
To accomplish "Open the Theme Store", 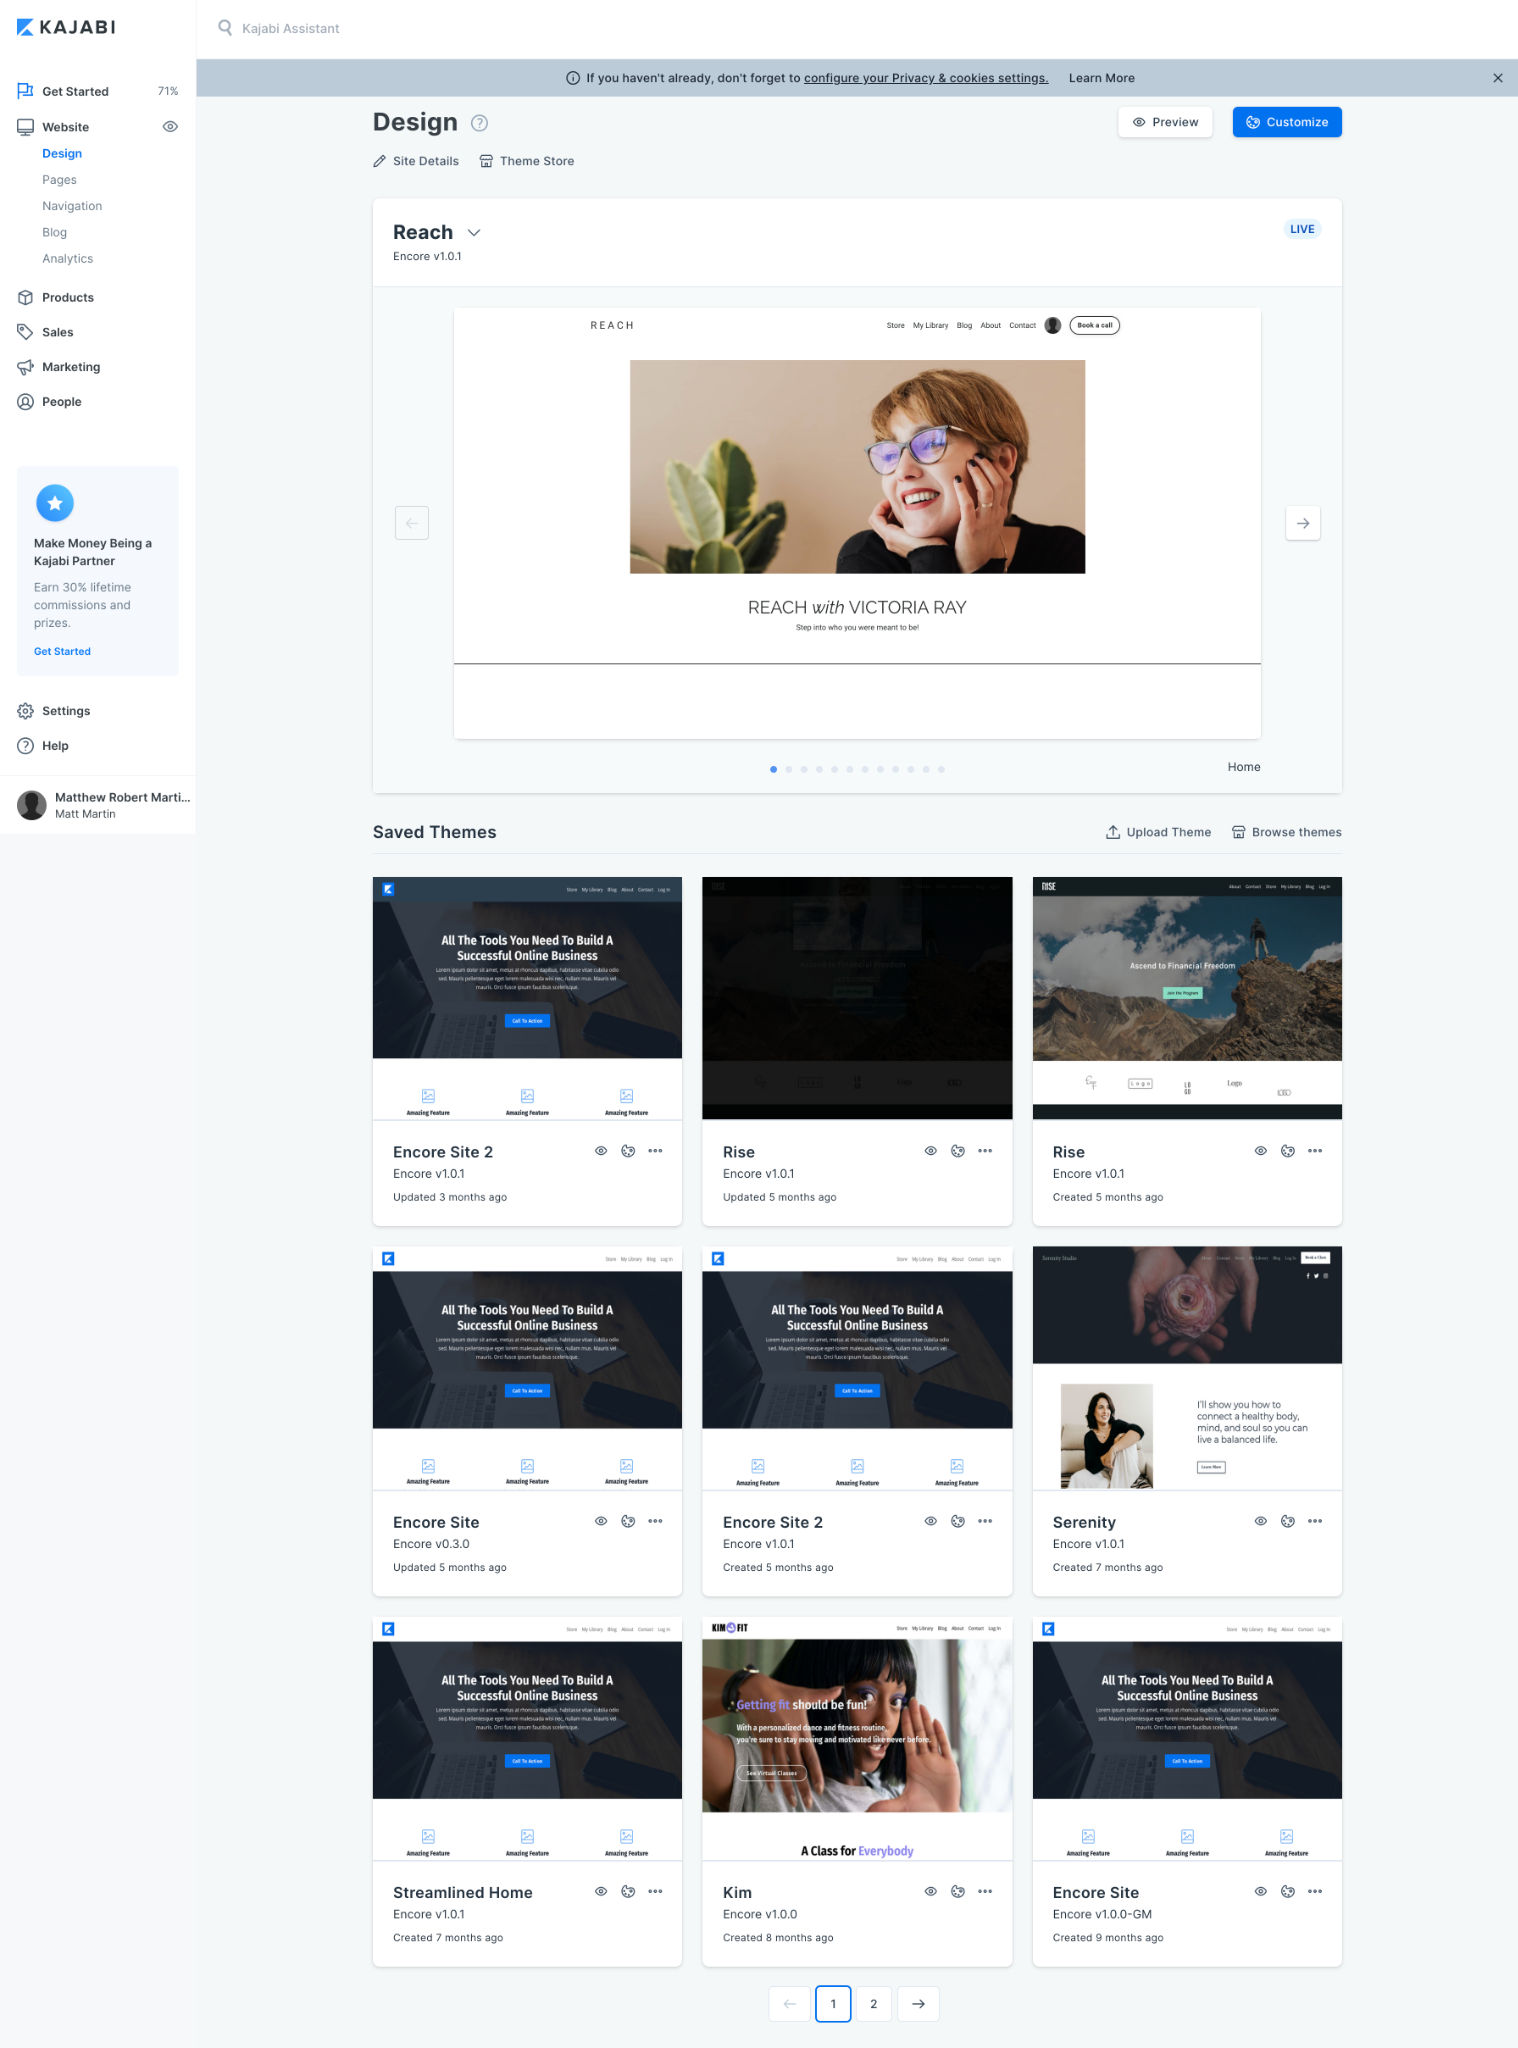I will click(x=527, y=161).
